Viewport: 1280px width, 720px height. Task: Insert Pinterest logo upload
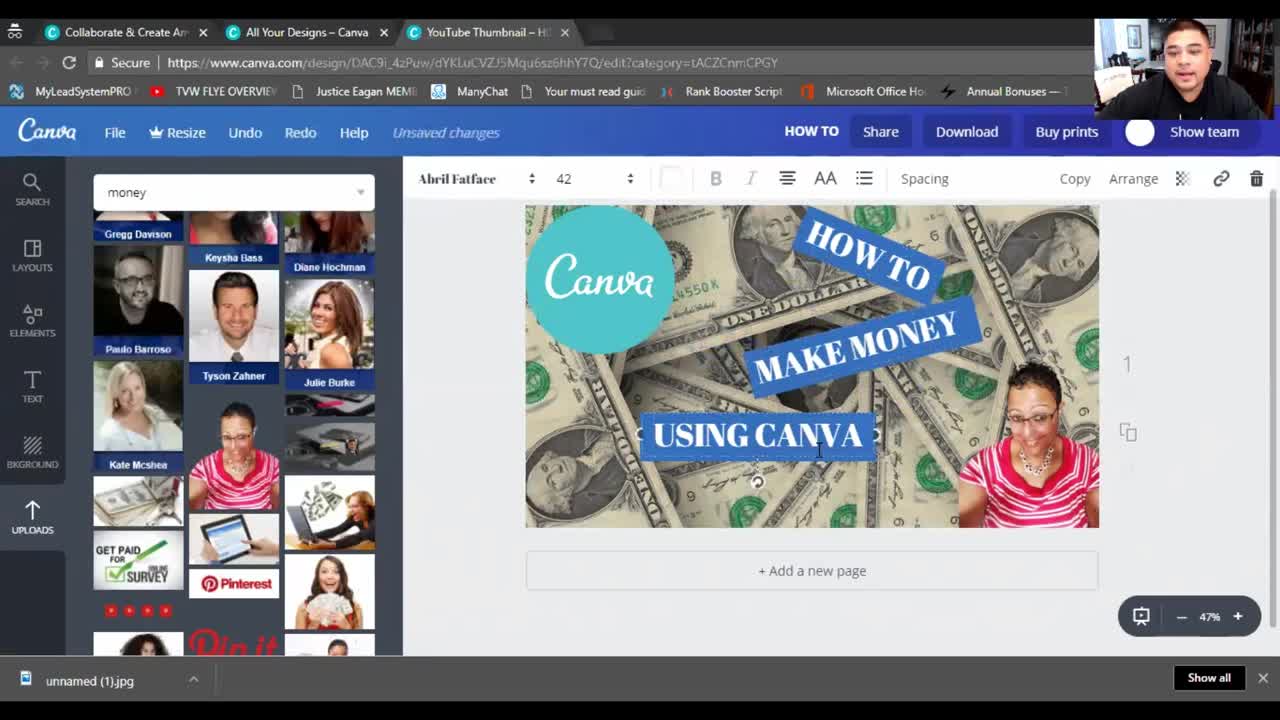234,583
